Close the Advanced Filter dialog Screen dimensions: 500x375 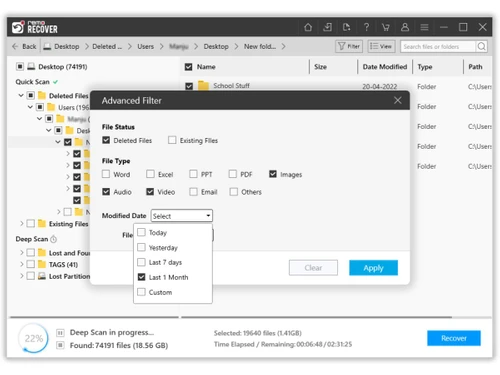pyautogui.click(x=398, y=100)
